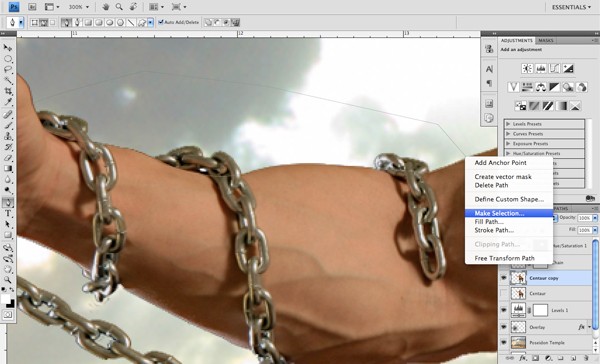This screenshot has width=600, height=364.
Task: Select the Eraser tool
Action: coord(8,158)
